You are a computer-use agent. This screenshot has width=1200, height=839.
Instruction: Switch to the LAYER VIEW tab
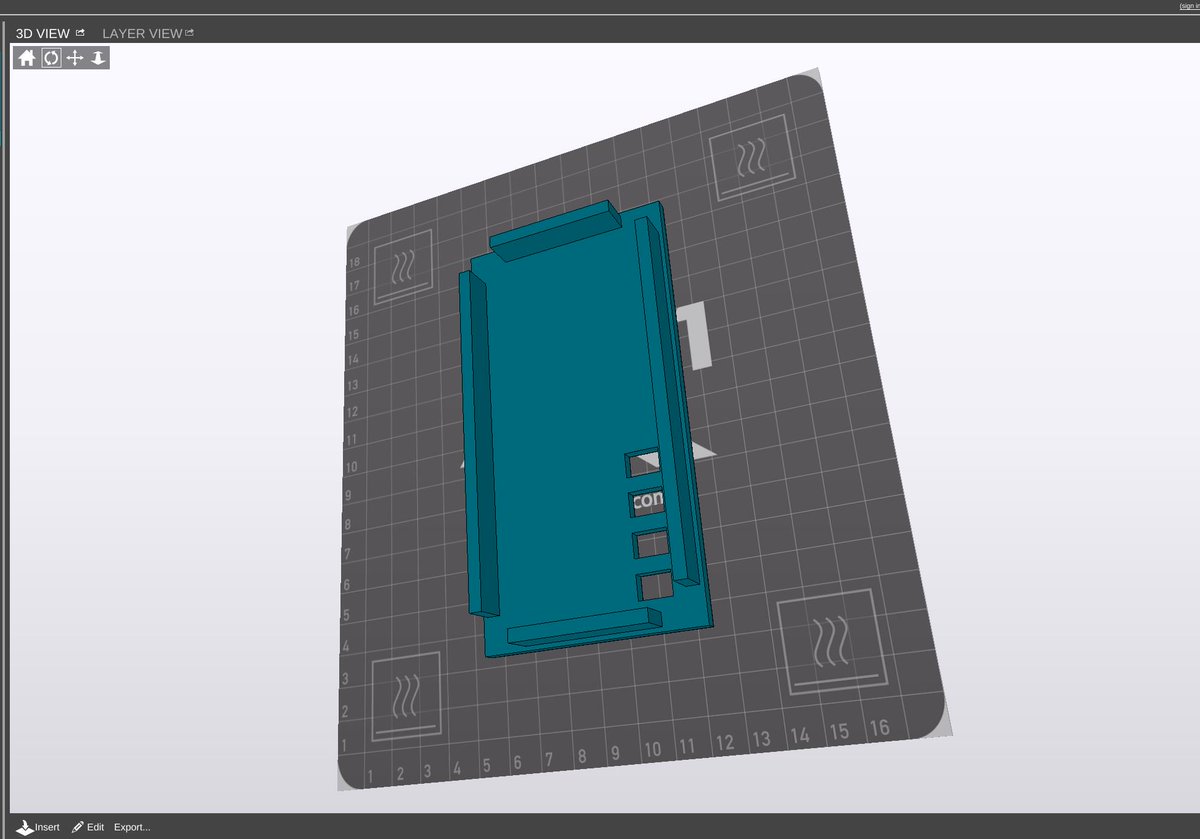pyautogui.click(x=141, y=32)
